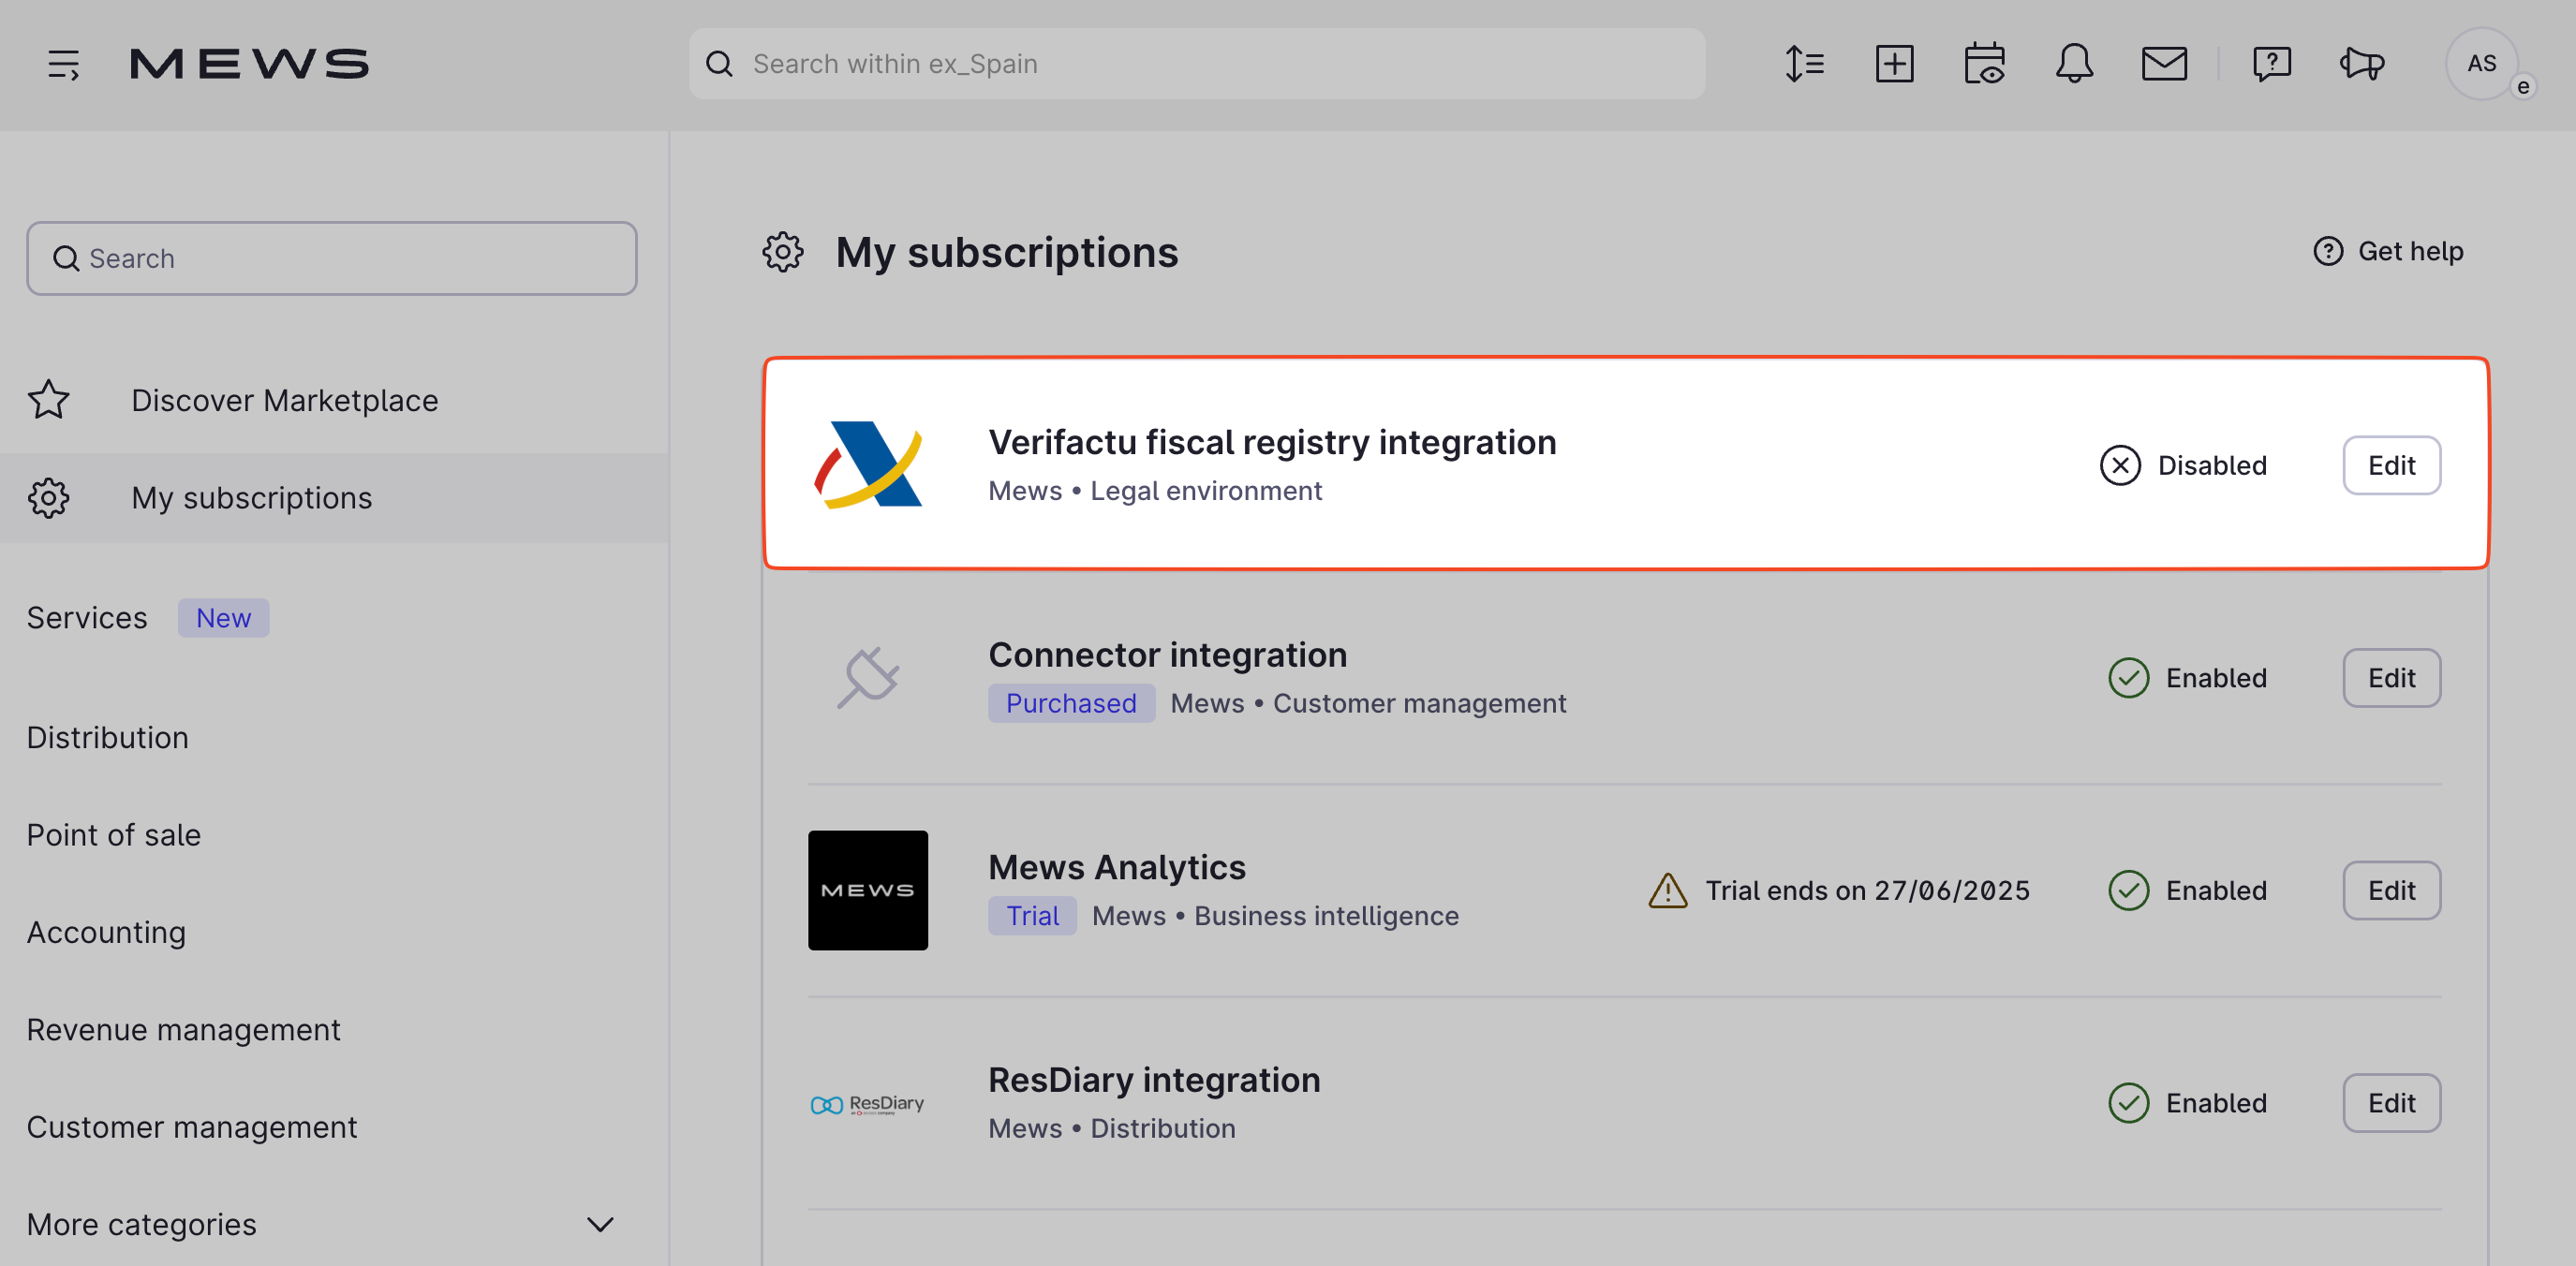Open Customer management category
This screenshot has width=2576, height=1266.
tap(192, 1127)
